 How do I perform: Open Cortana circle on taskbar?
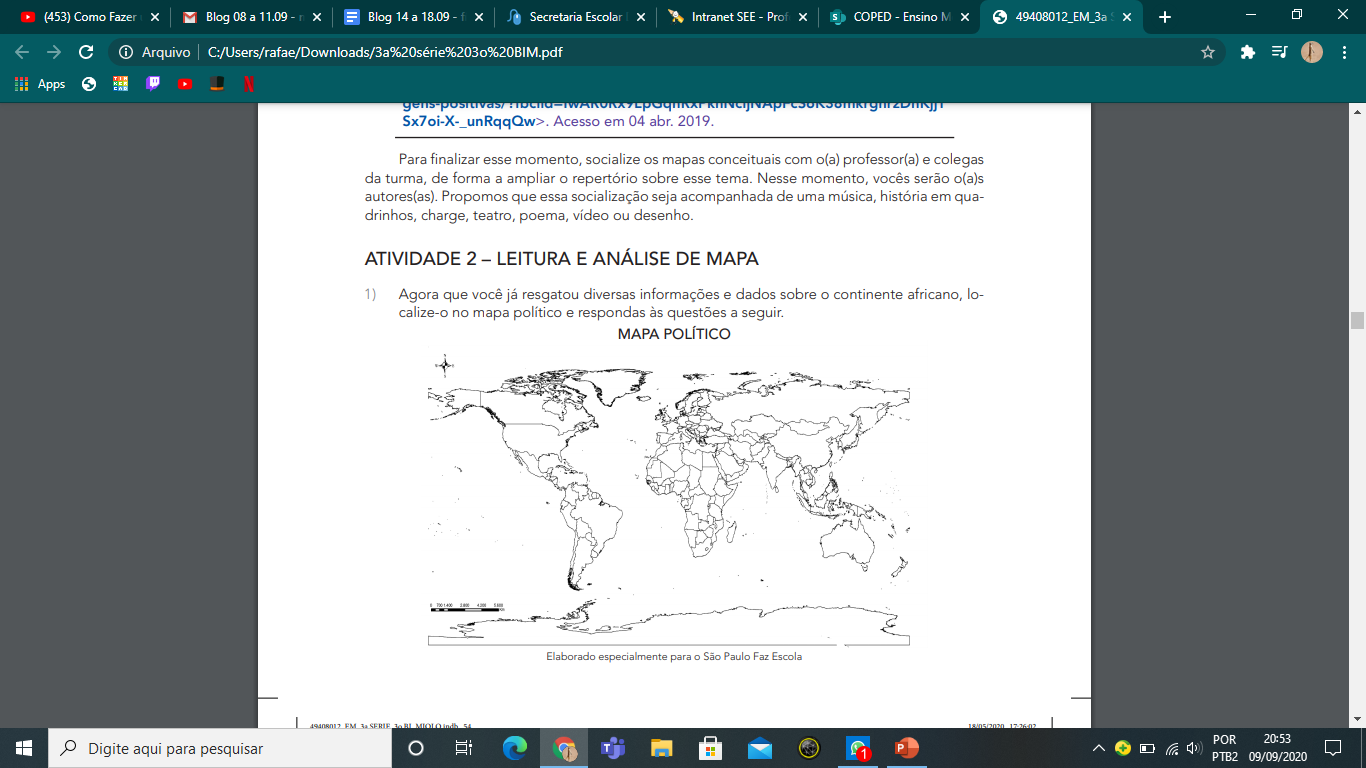click(x=416, y=748)
